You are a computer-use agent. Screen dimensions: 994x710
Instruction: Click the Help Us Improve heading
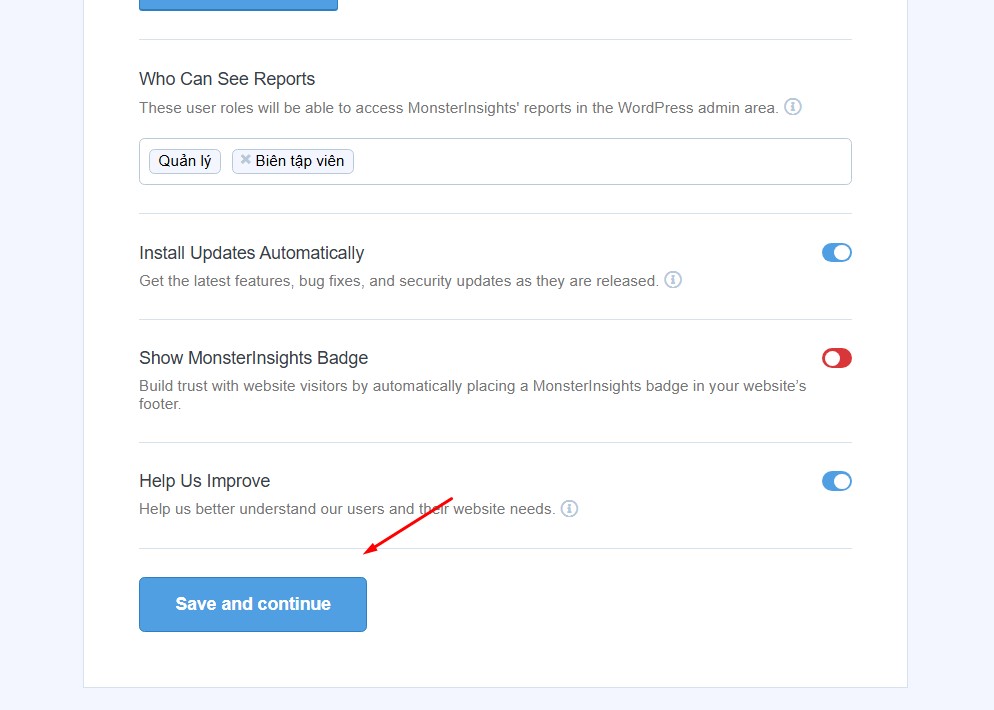(x=205, y=481)
